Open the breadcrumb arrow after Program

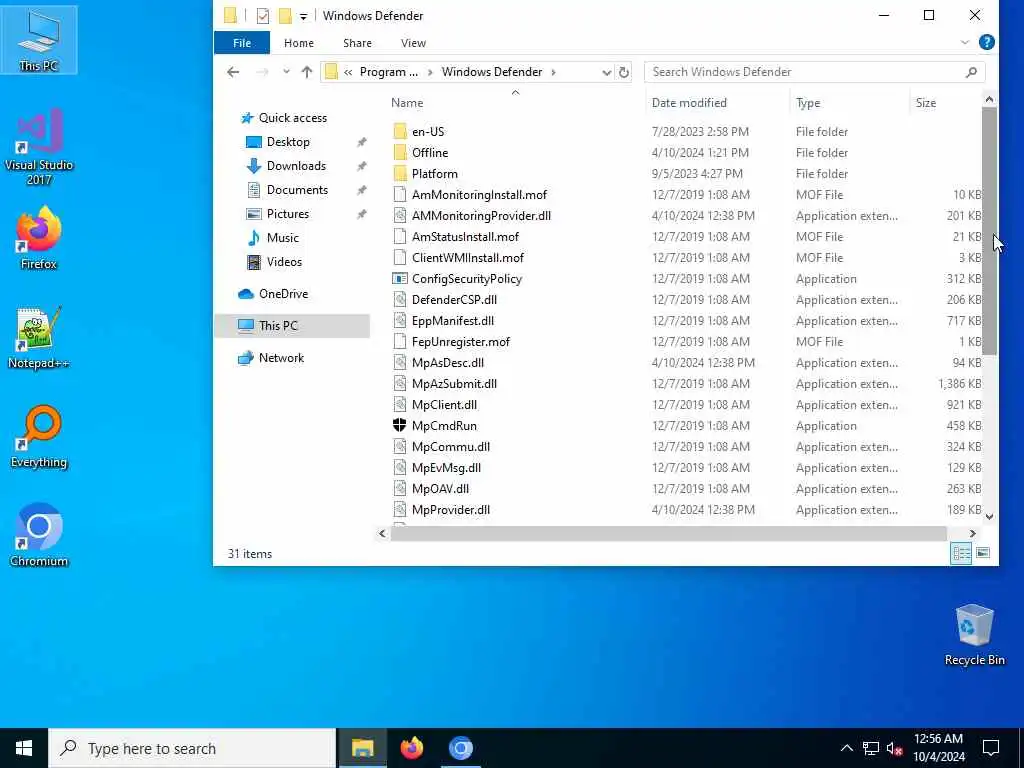pos(430,72)
